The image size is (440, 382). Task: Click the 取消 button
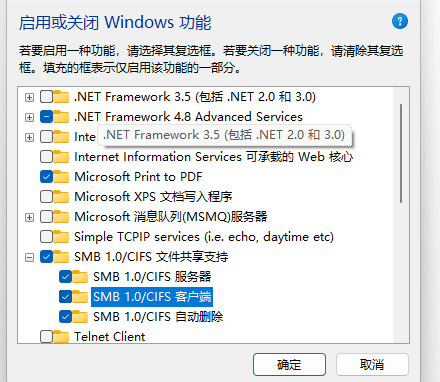coord(372,364)
